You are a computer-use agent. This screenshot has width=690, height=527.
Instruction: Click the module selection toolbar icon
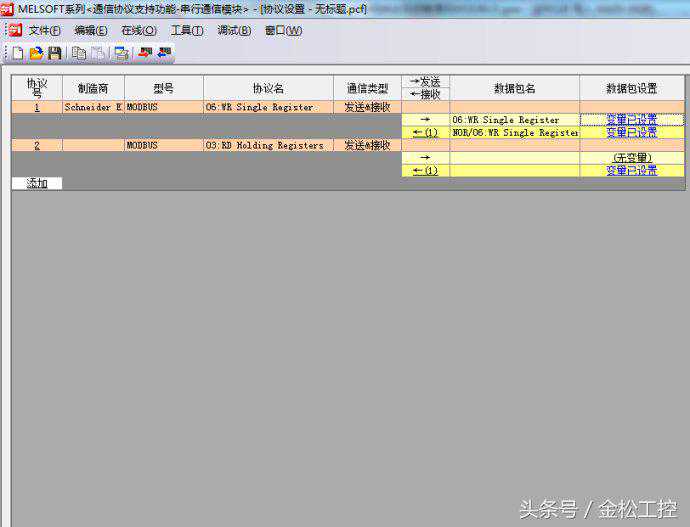point(121,52)
